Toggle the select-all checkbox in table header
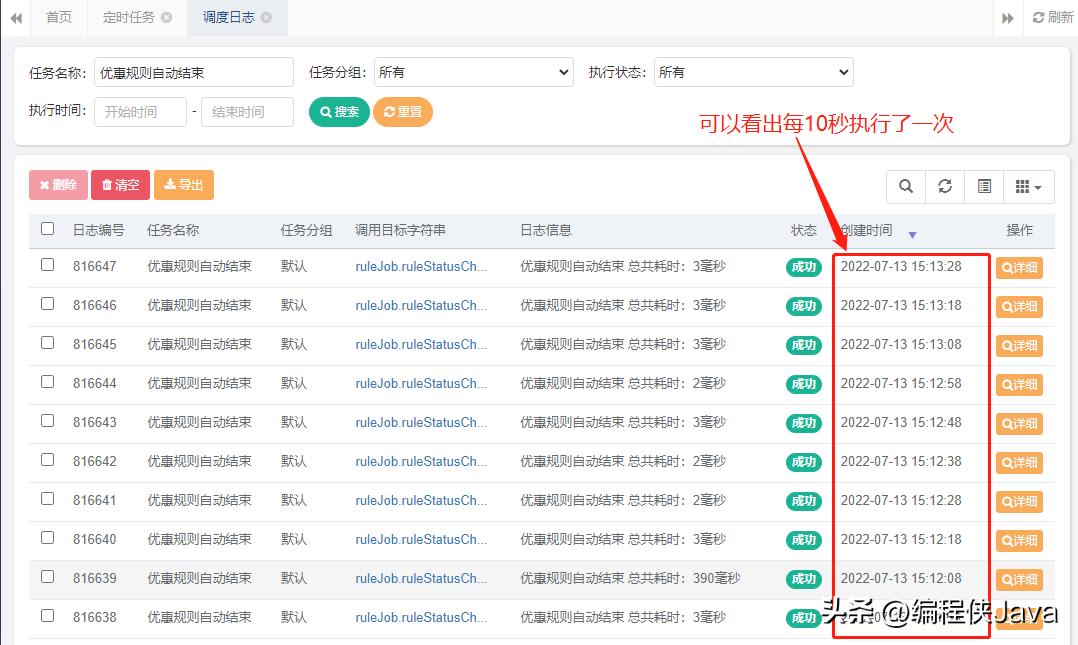The image size is (1078, 645). tap(47, 228)
